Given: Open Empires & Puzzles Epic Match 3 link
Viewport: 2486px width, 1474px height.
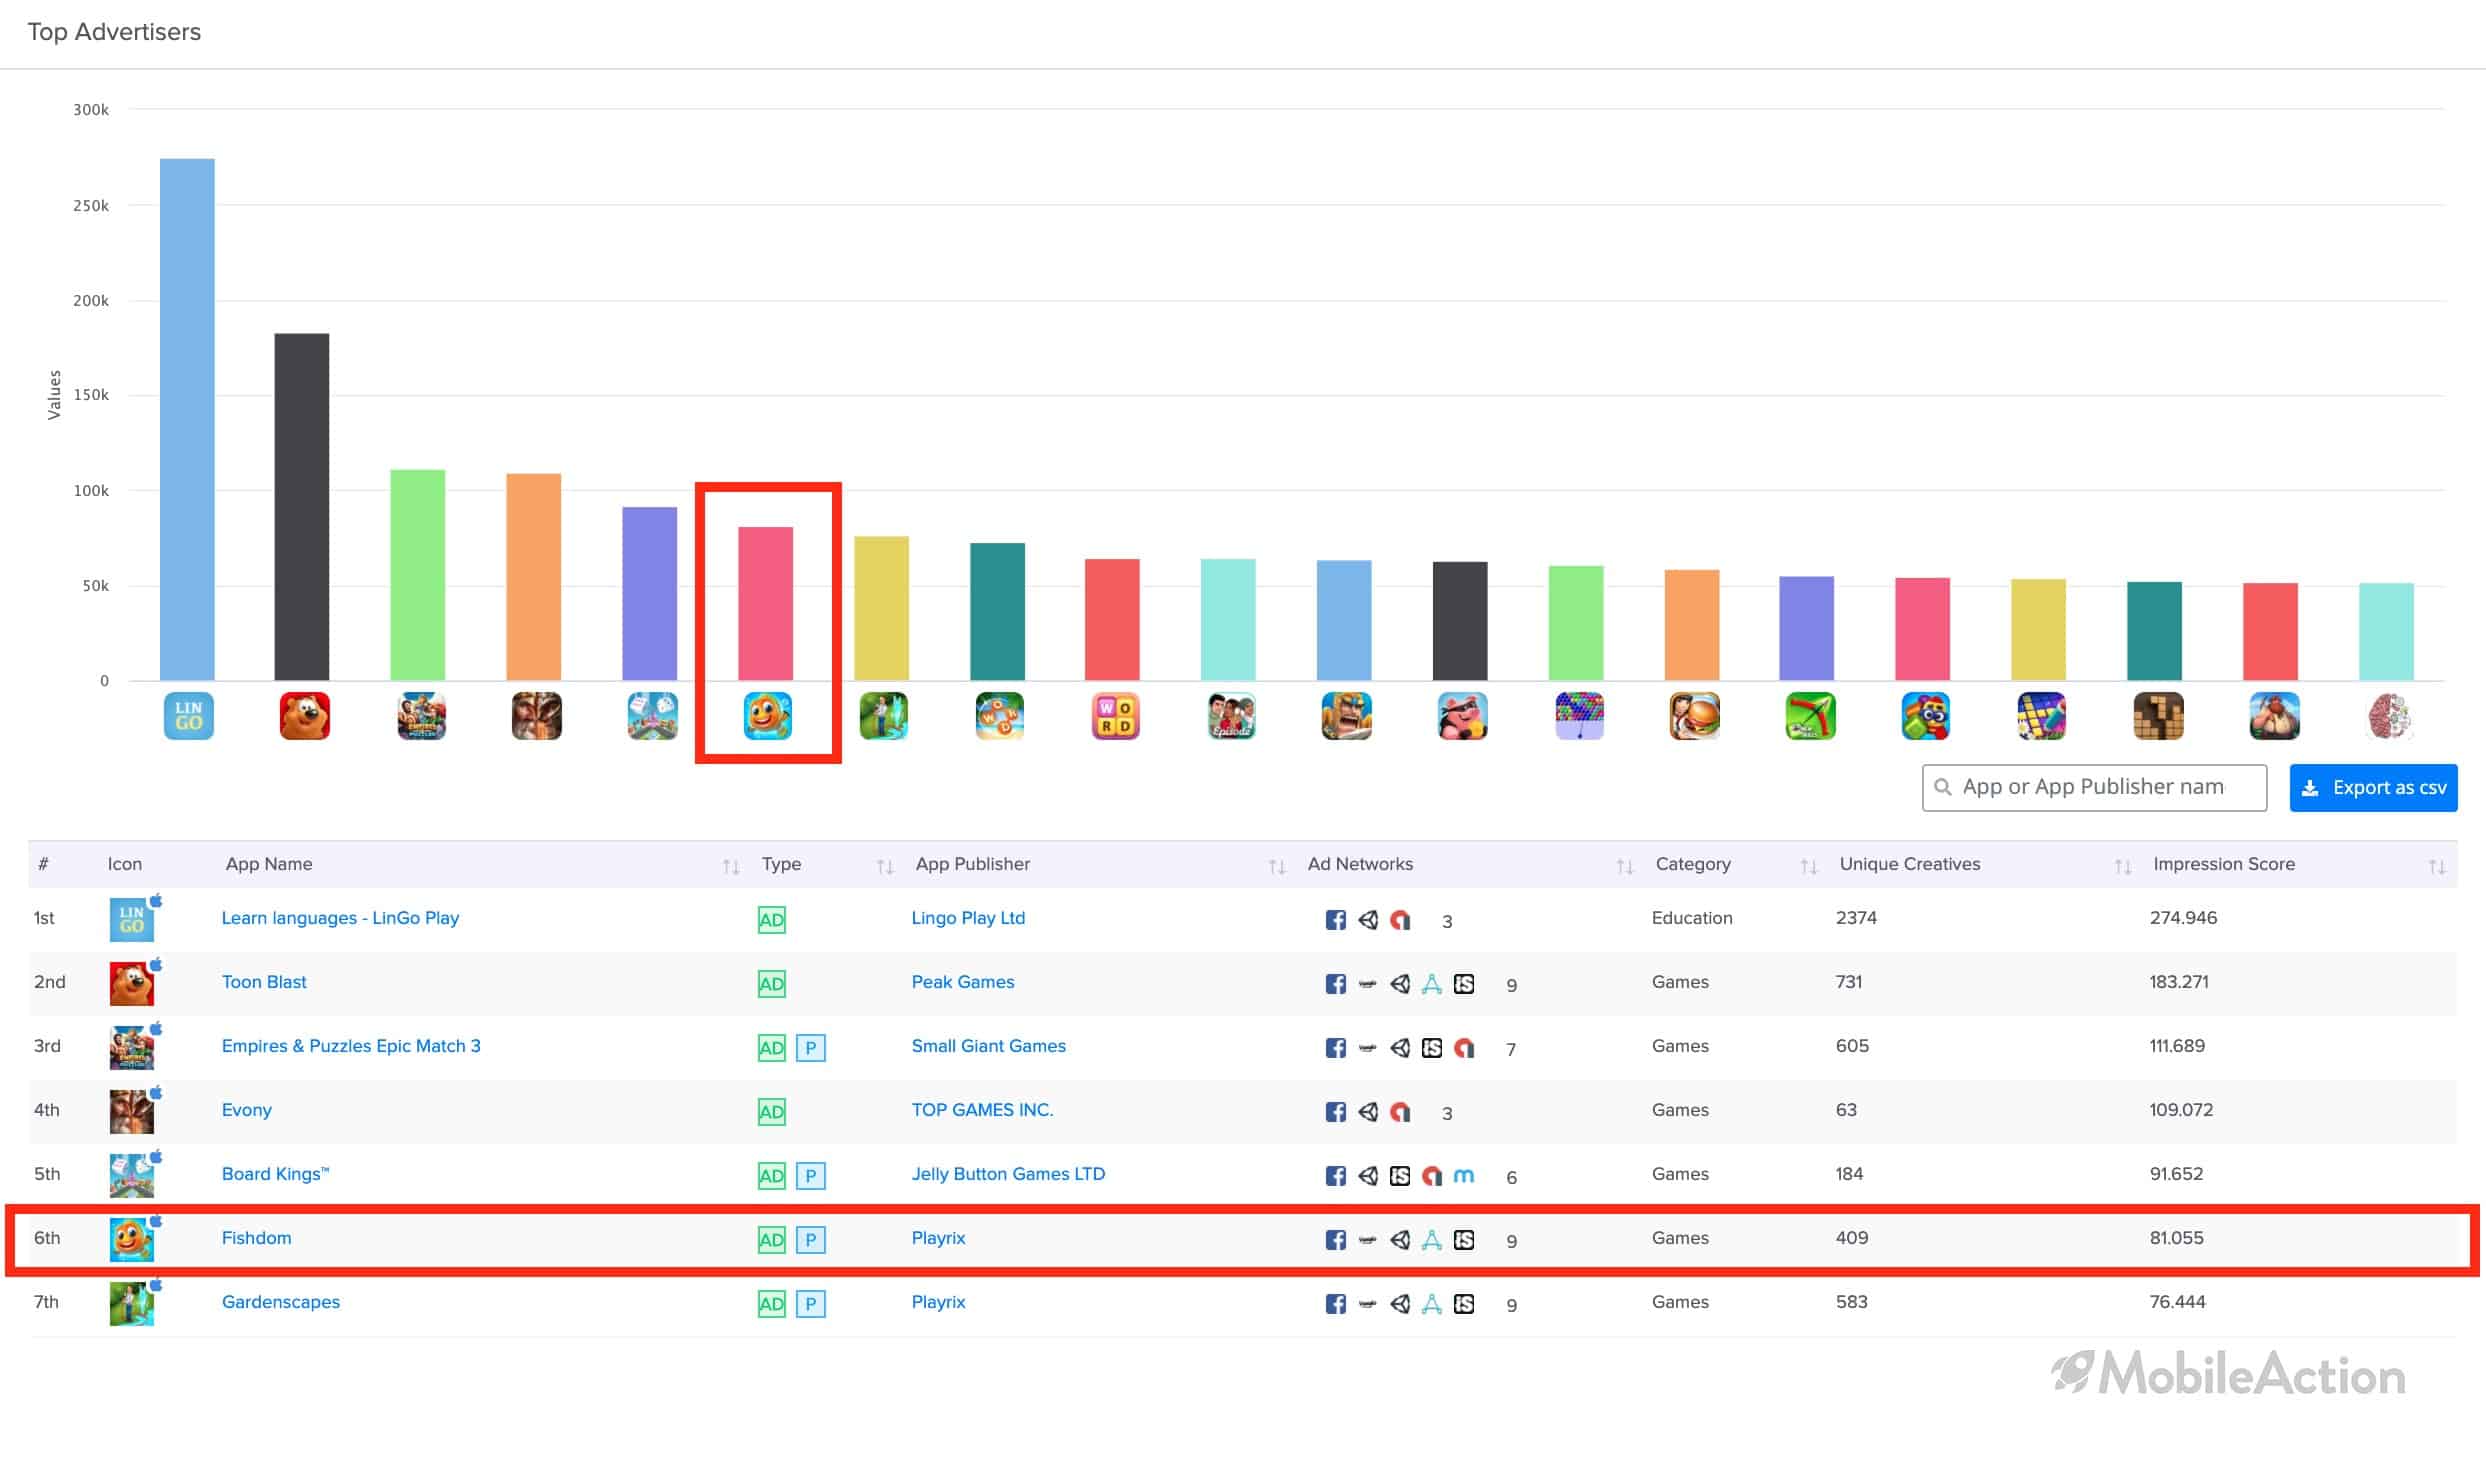Looking at the screenshot, I should tap(351, 1046).
